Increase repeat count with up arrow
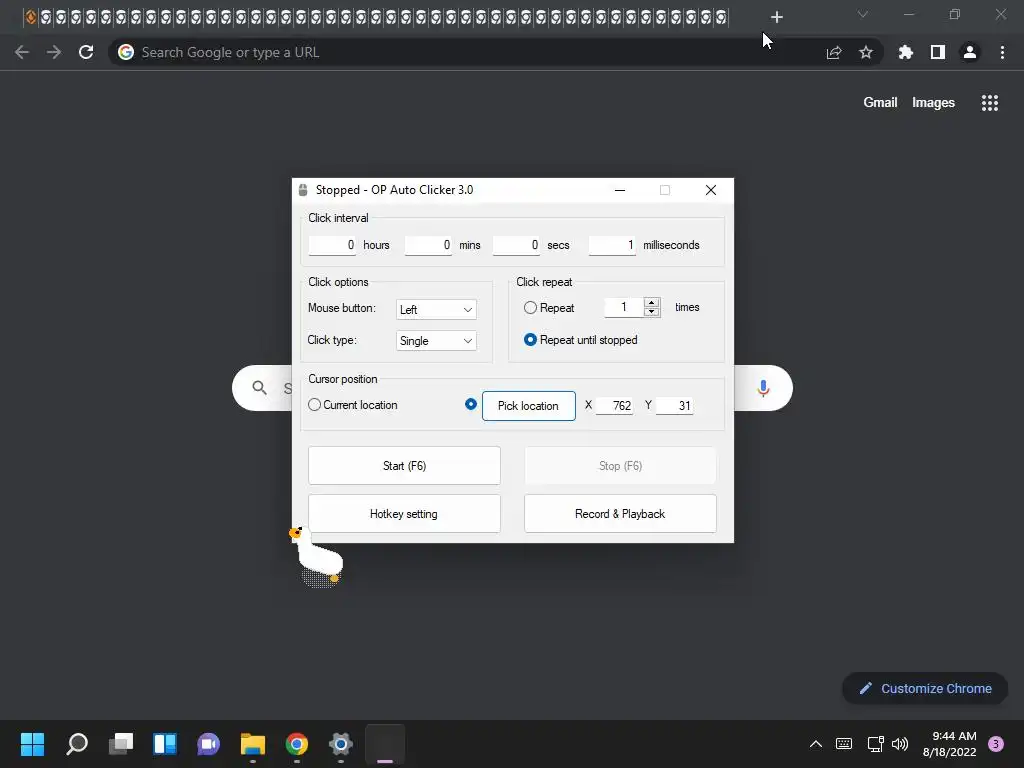The height and width of the screenshot is (768, 1024). pos(652,302)
